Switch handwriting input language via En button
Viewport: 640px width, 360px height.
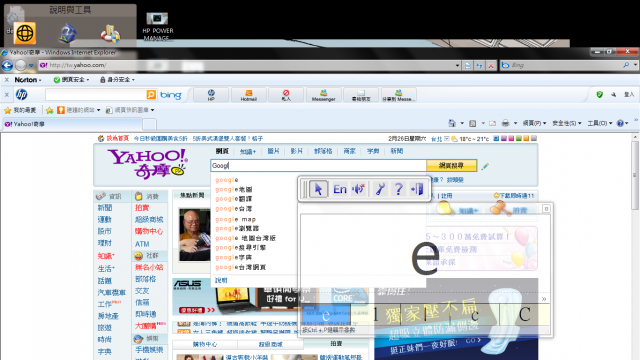(340, 189)
